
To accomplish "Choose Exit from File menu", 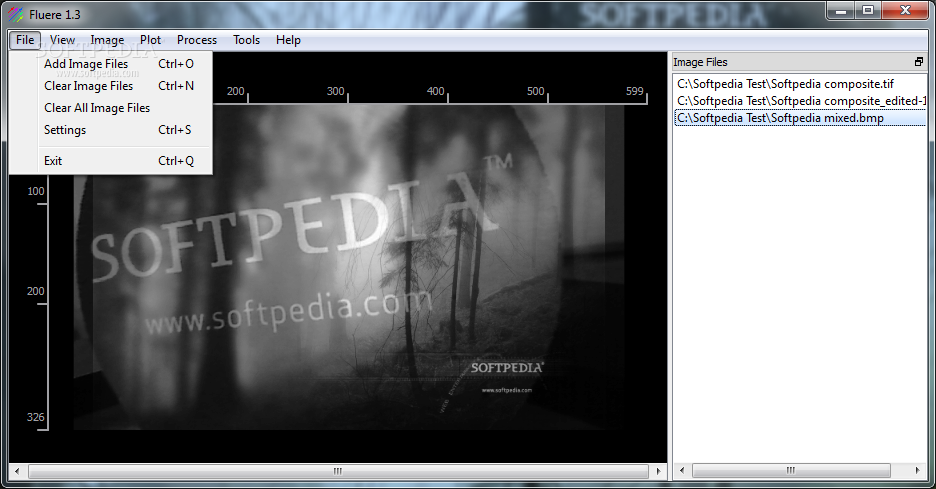I will coord(111,161).
